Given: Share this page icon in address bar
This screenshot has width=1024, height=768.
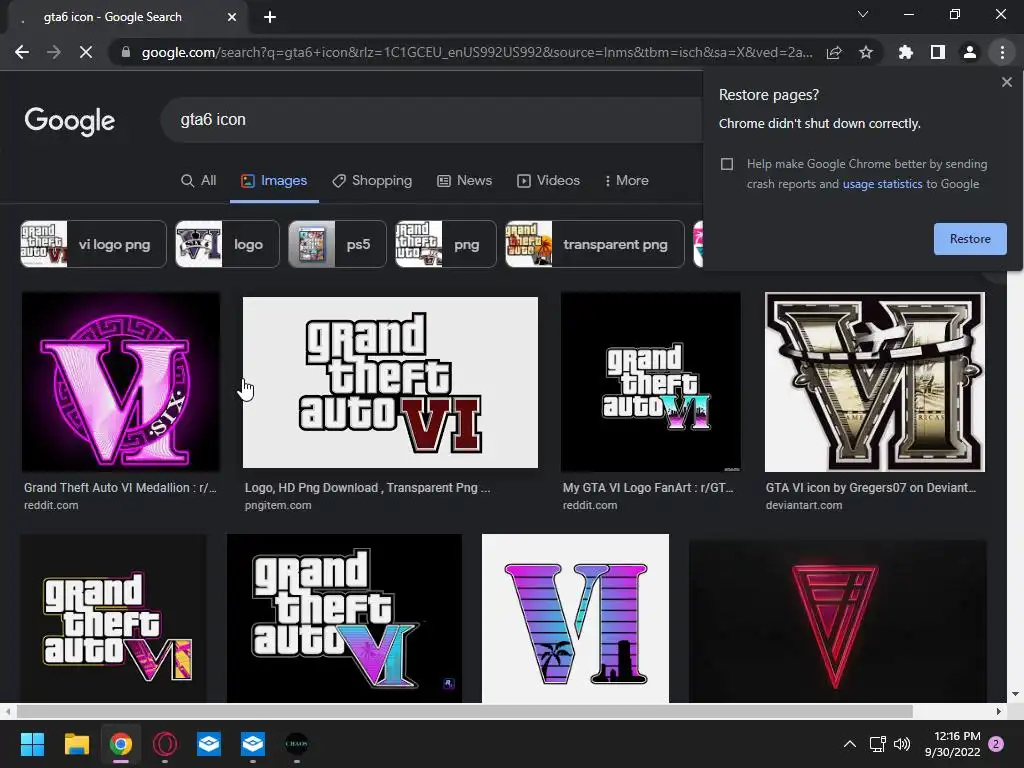Looking at the screenshot, I should 834,52.
